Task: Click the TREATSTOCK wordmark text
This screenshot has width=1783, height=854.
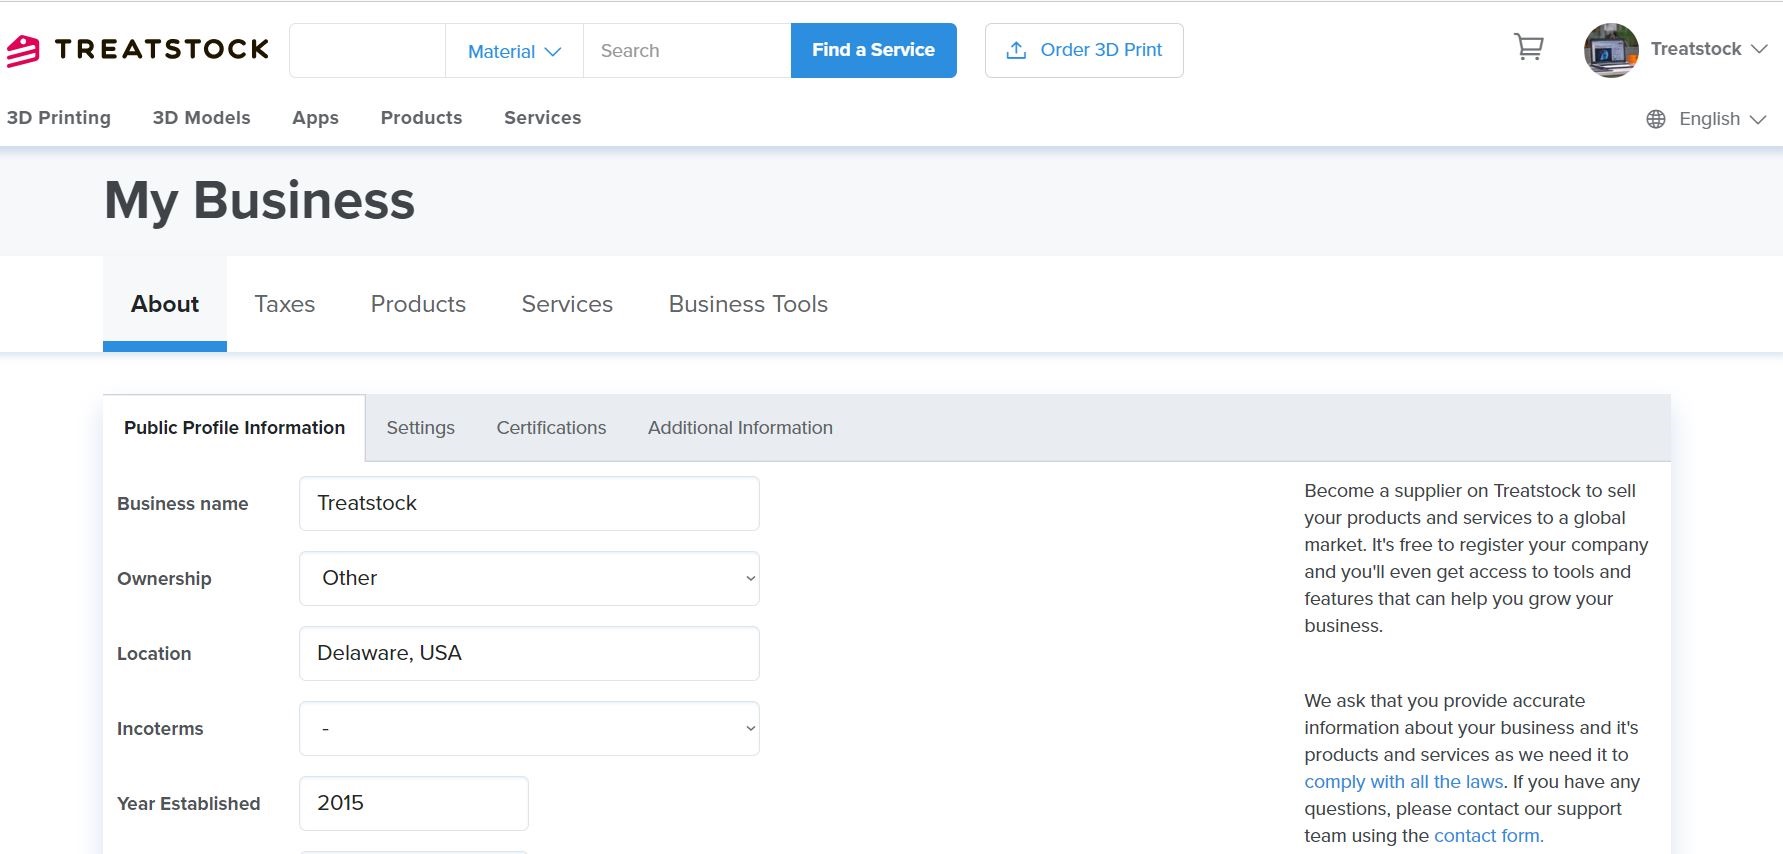Action: click(x=162, y=49)
